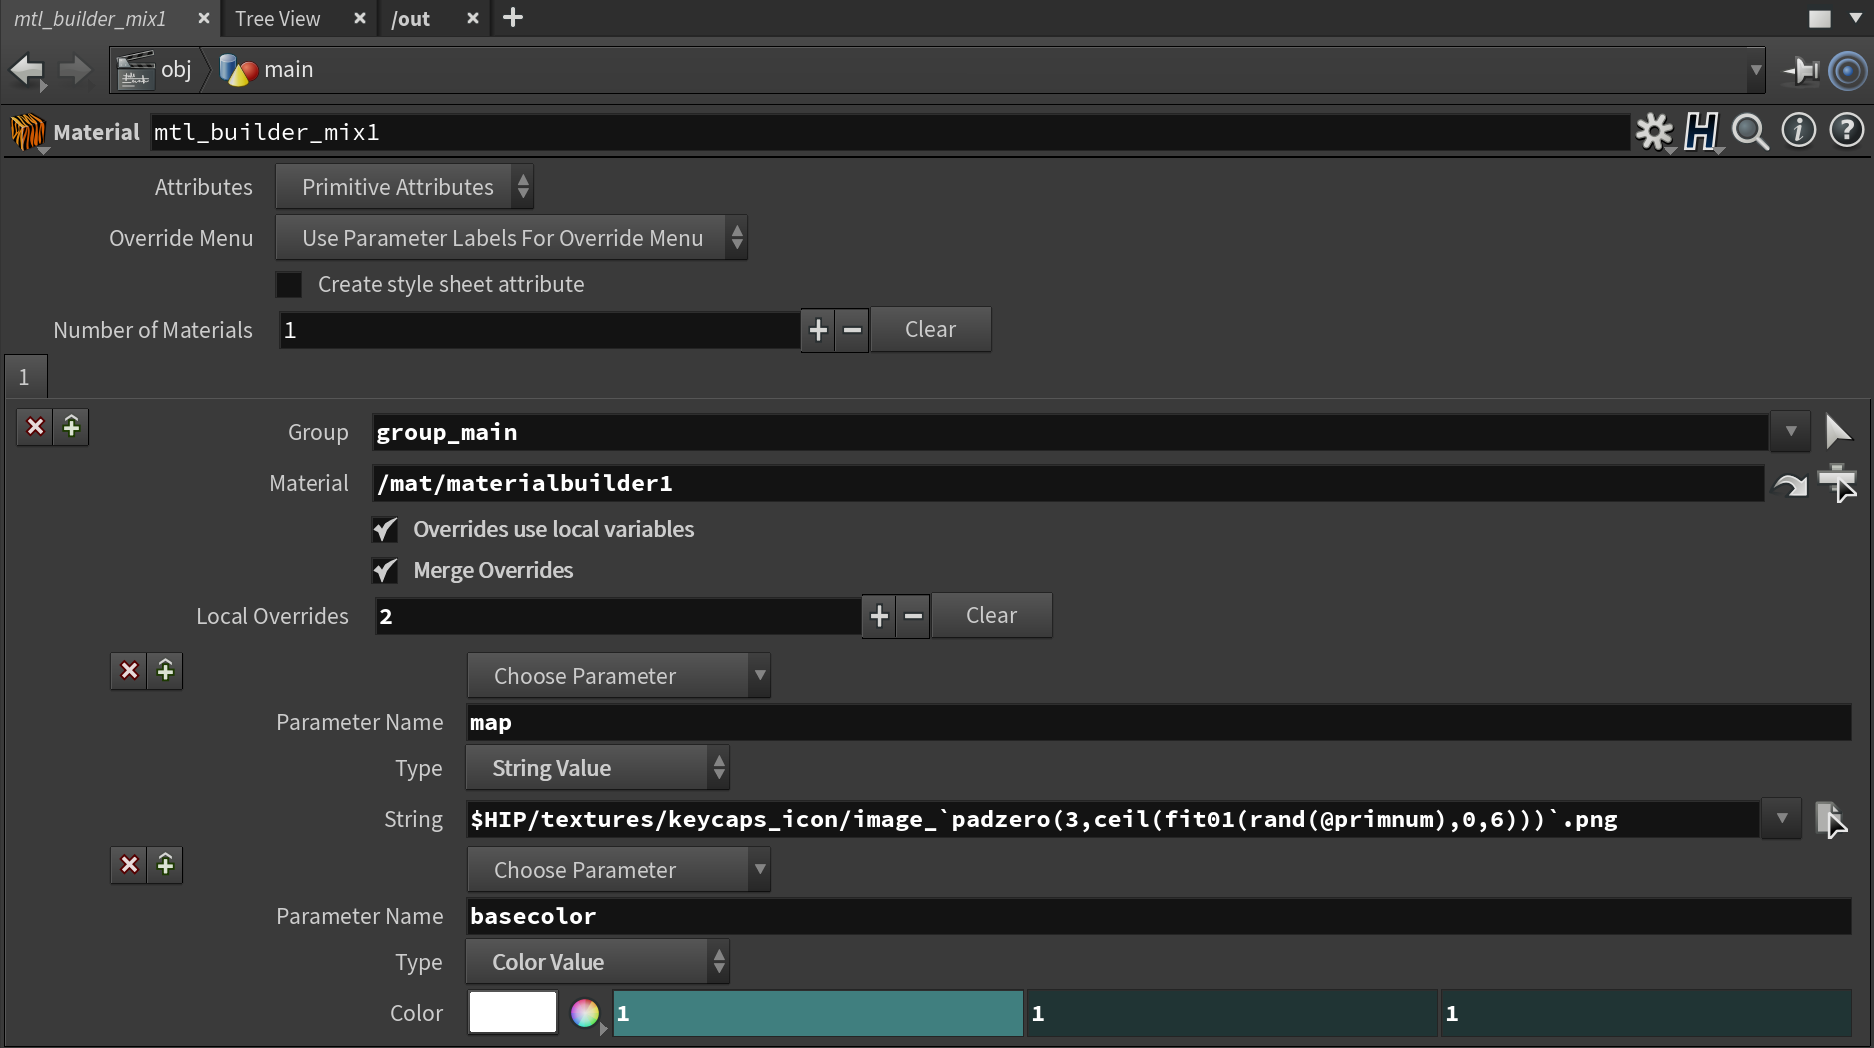This screenshot has height=1048, width=1874.
Task: Open the color picker wheel icon
Action: click(585, 1013)
